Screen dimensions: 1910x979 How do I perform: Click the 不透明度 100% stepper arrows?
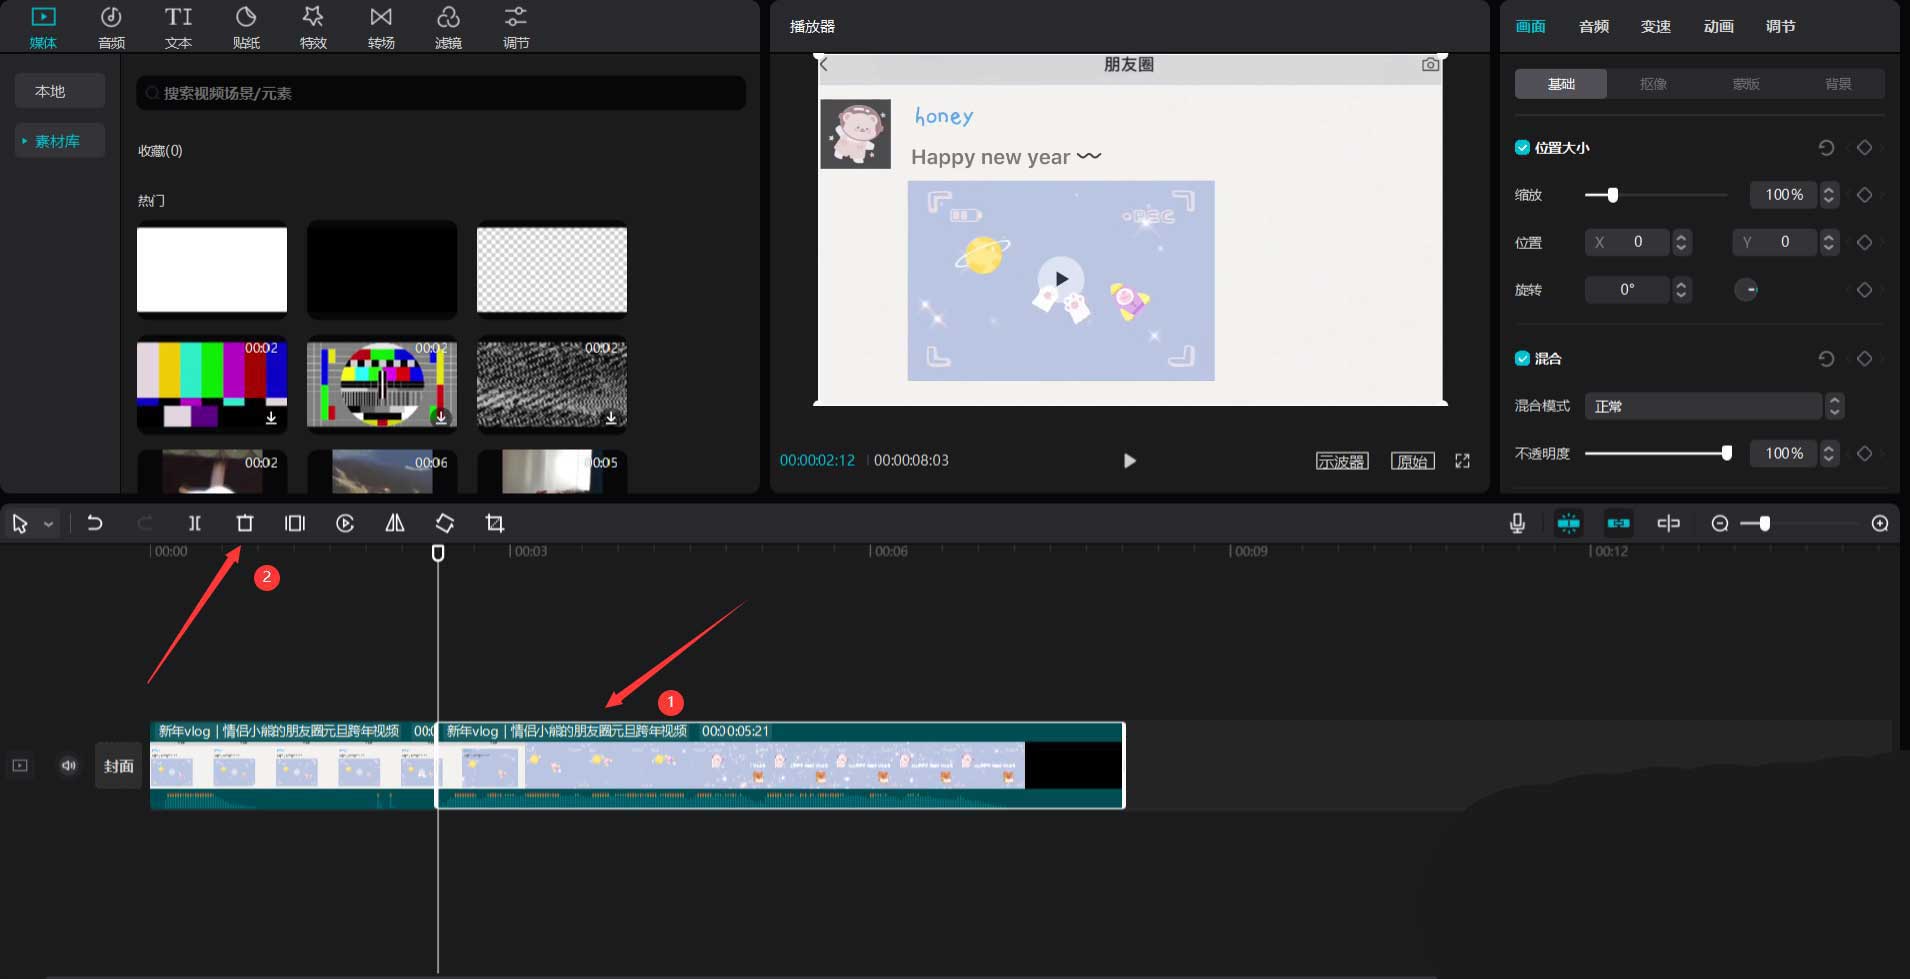[x=1829, y=454]
